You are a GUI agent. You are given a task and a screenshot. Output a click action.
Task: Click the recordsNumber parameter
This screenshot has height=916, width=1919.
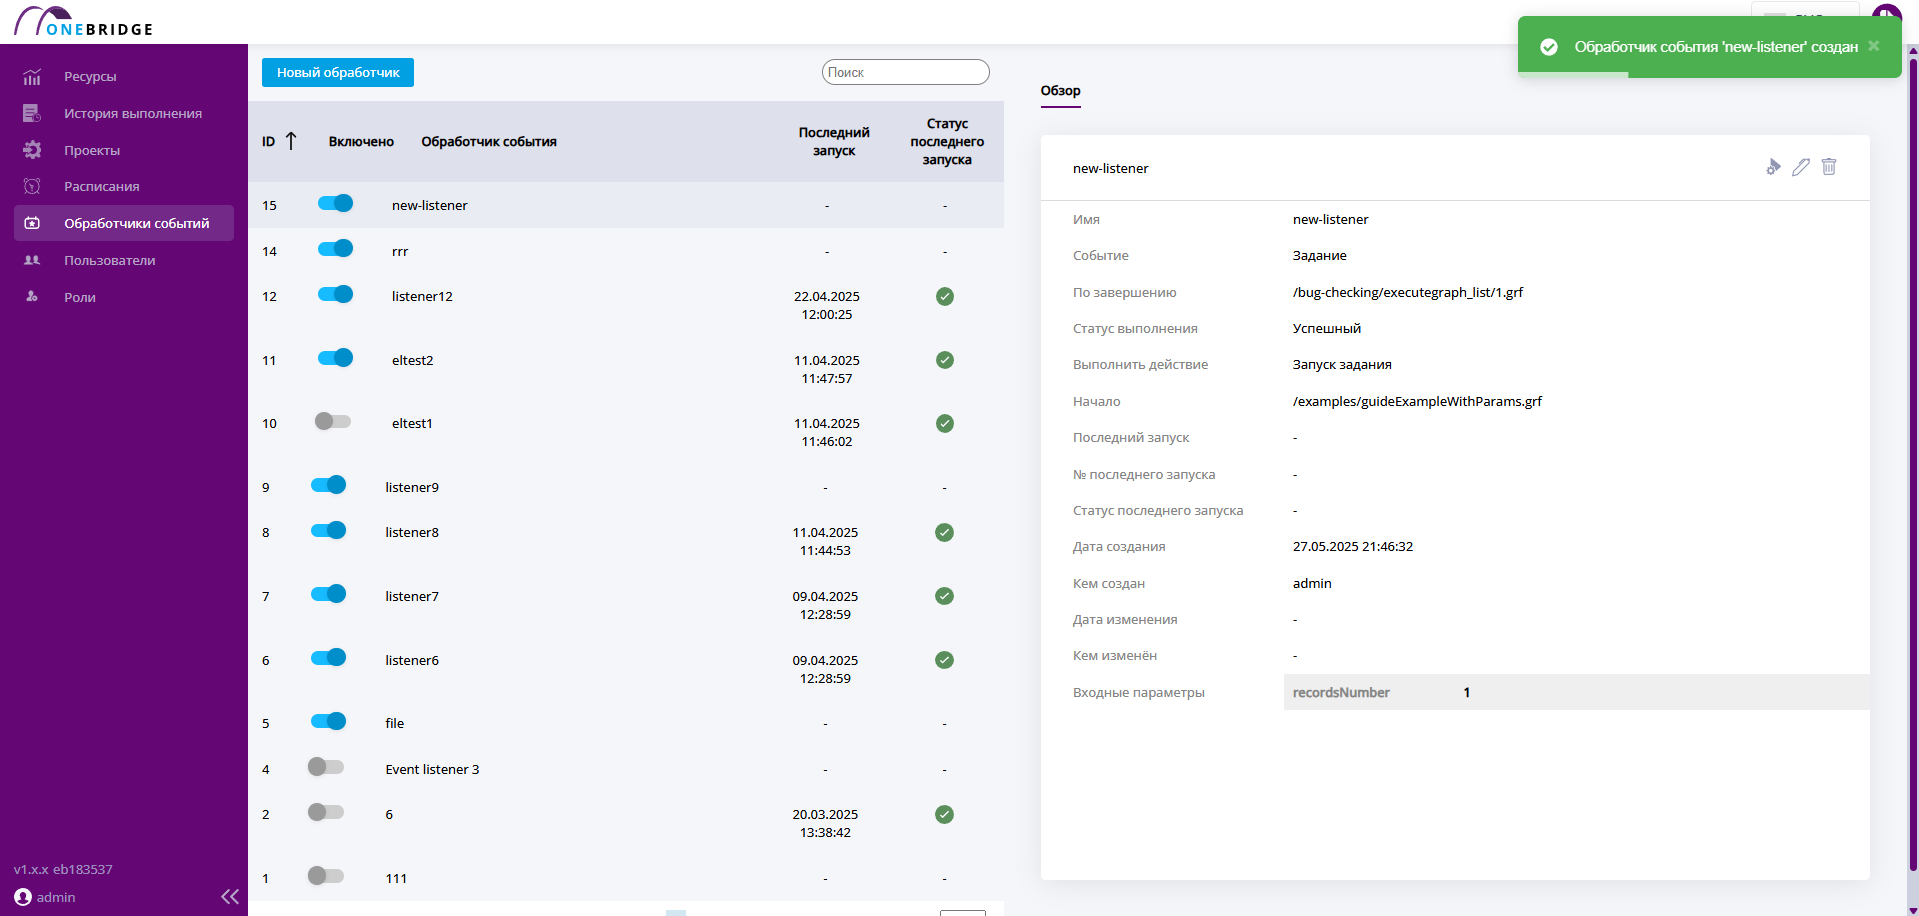[x=1341, y=692]
